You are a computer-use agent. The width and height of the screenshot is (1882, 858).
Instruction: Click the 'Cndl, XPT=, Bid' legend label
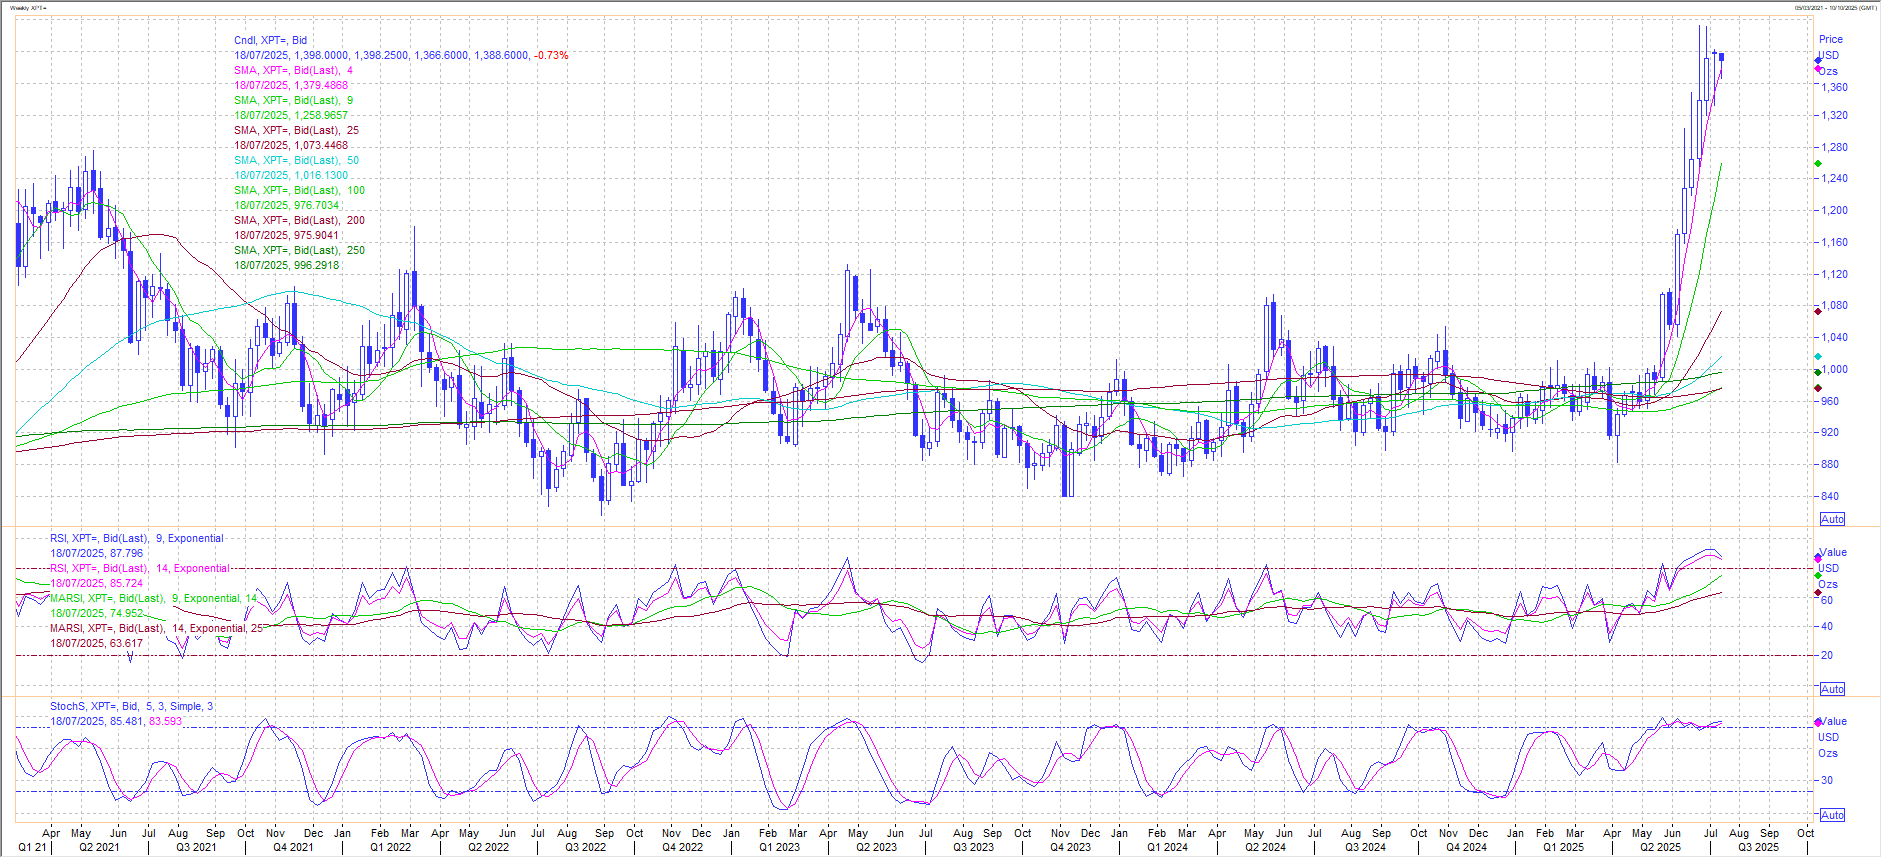click(x=270, y=41)
